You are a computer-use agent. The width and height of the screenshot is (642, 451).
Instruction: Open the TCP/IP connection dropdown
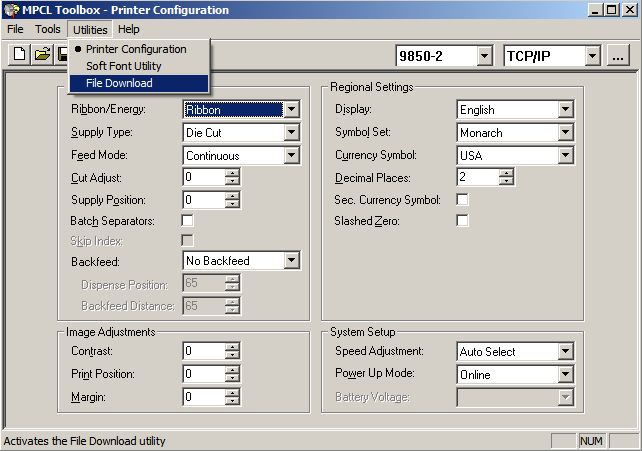click(x=592, y=56)
